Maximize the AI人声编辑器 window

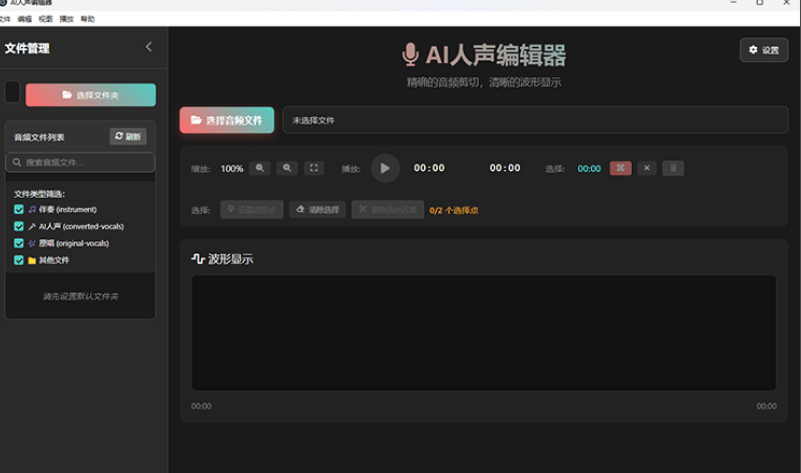pos(760,3)
